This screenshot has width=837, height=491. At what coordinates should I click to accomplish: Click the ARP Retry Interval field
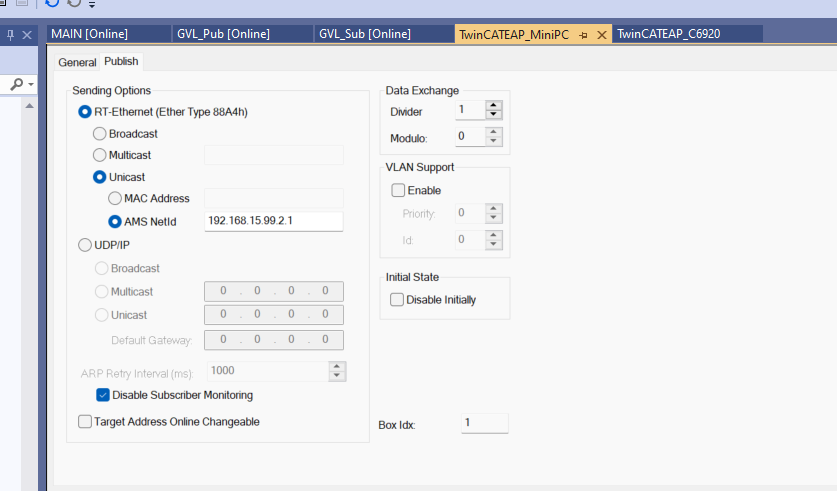tap(267, 371)
